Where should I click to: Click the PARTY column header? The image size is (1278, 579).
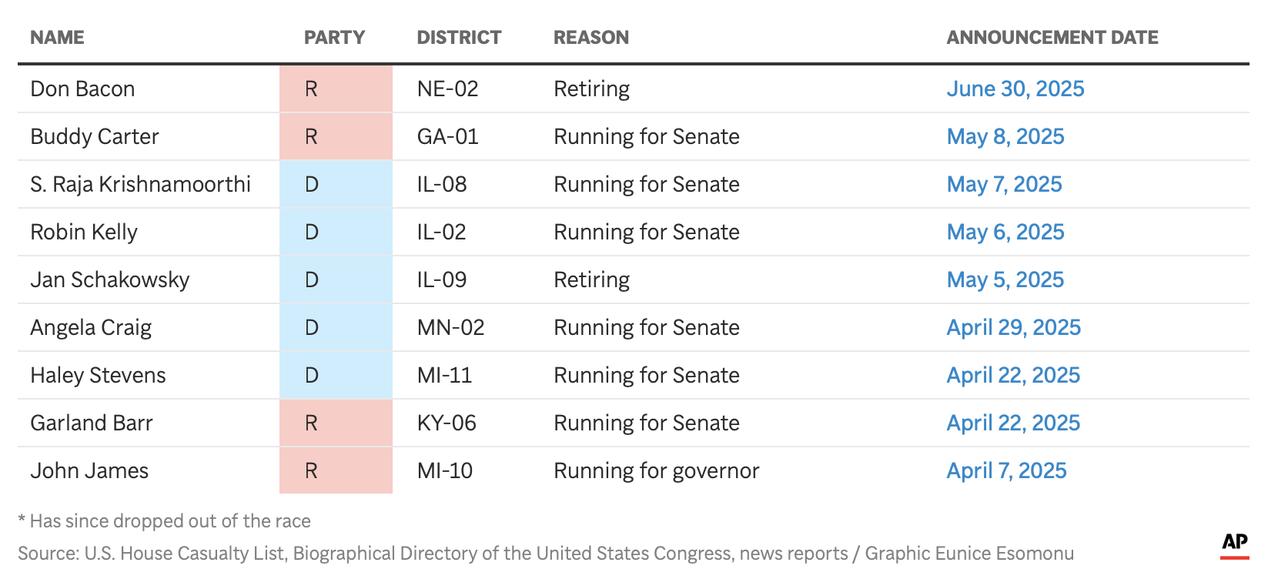[334, 38]
